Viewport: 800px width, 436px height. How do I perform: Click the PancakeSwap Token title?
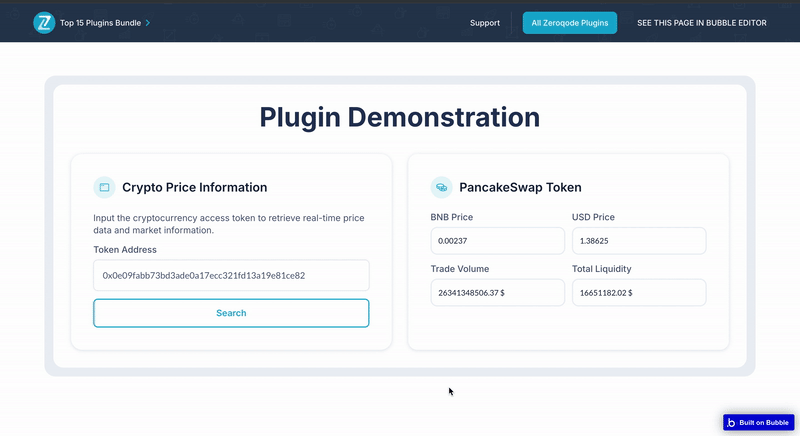pyautogui.click(x=520, y=187)
